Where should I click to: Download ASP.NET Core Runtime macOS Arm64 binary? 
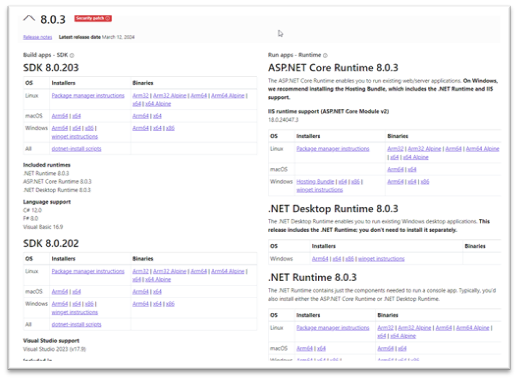pos(395,169)
